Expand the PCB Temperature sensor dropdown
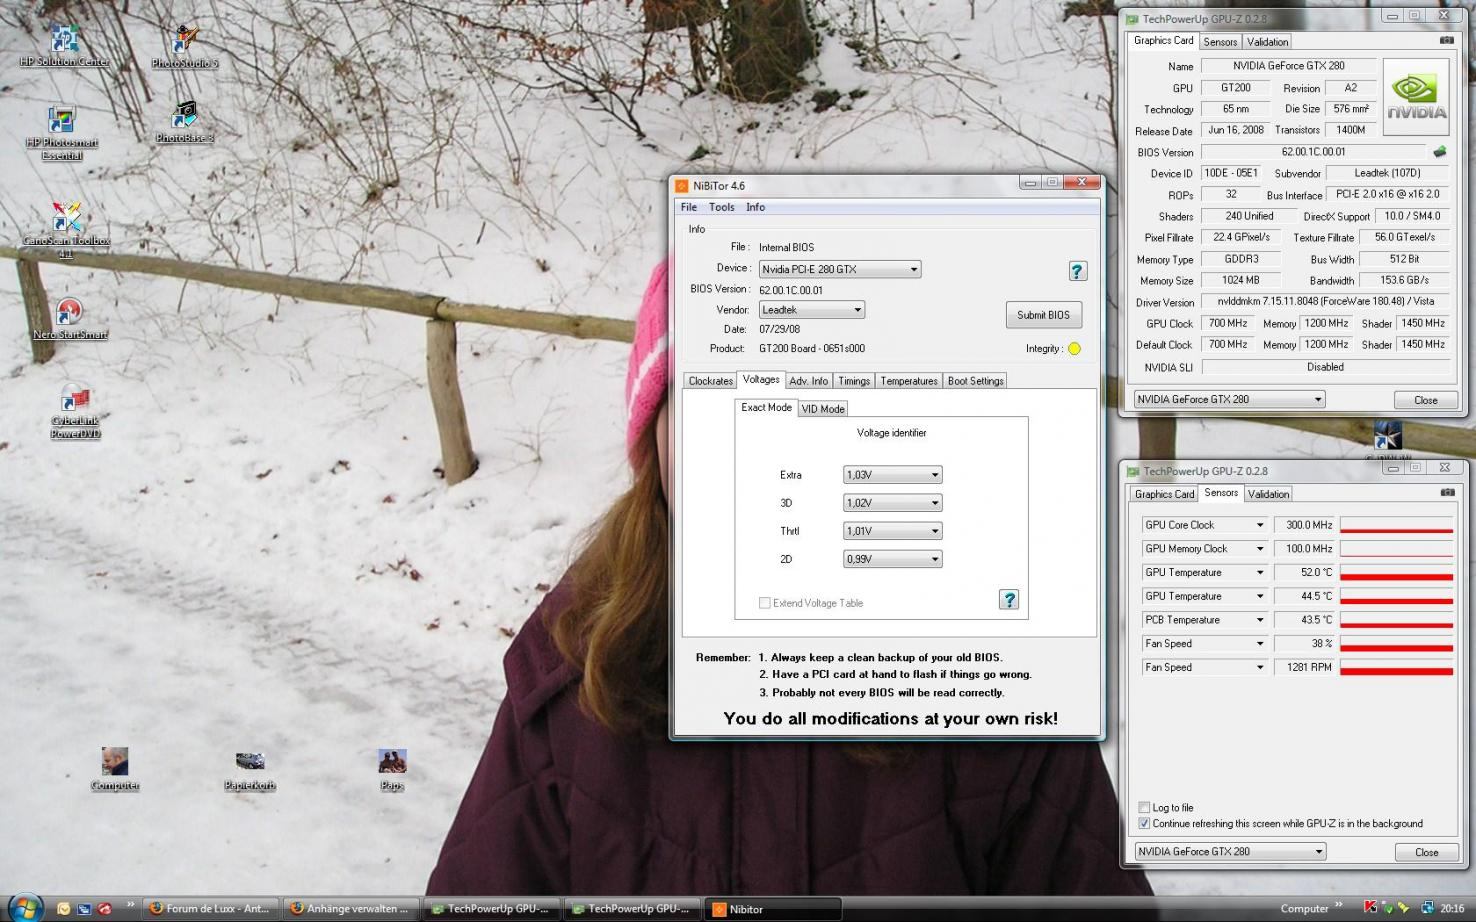Image resolution: width=1476 pixels, height=922 pixels. (1259, 620)
